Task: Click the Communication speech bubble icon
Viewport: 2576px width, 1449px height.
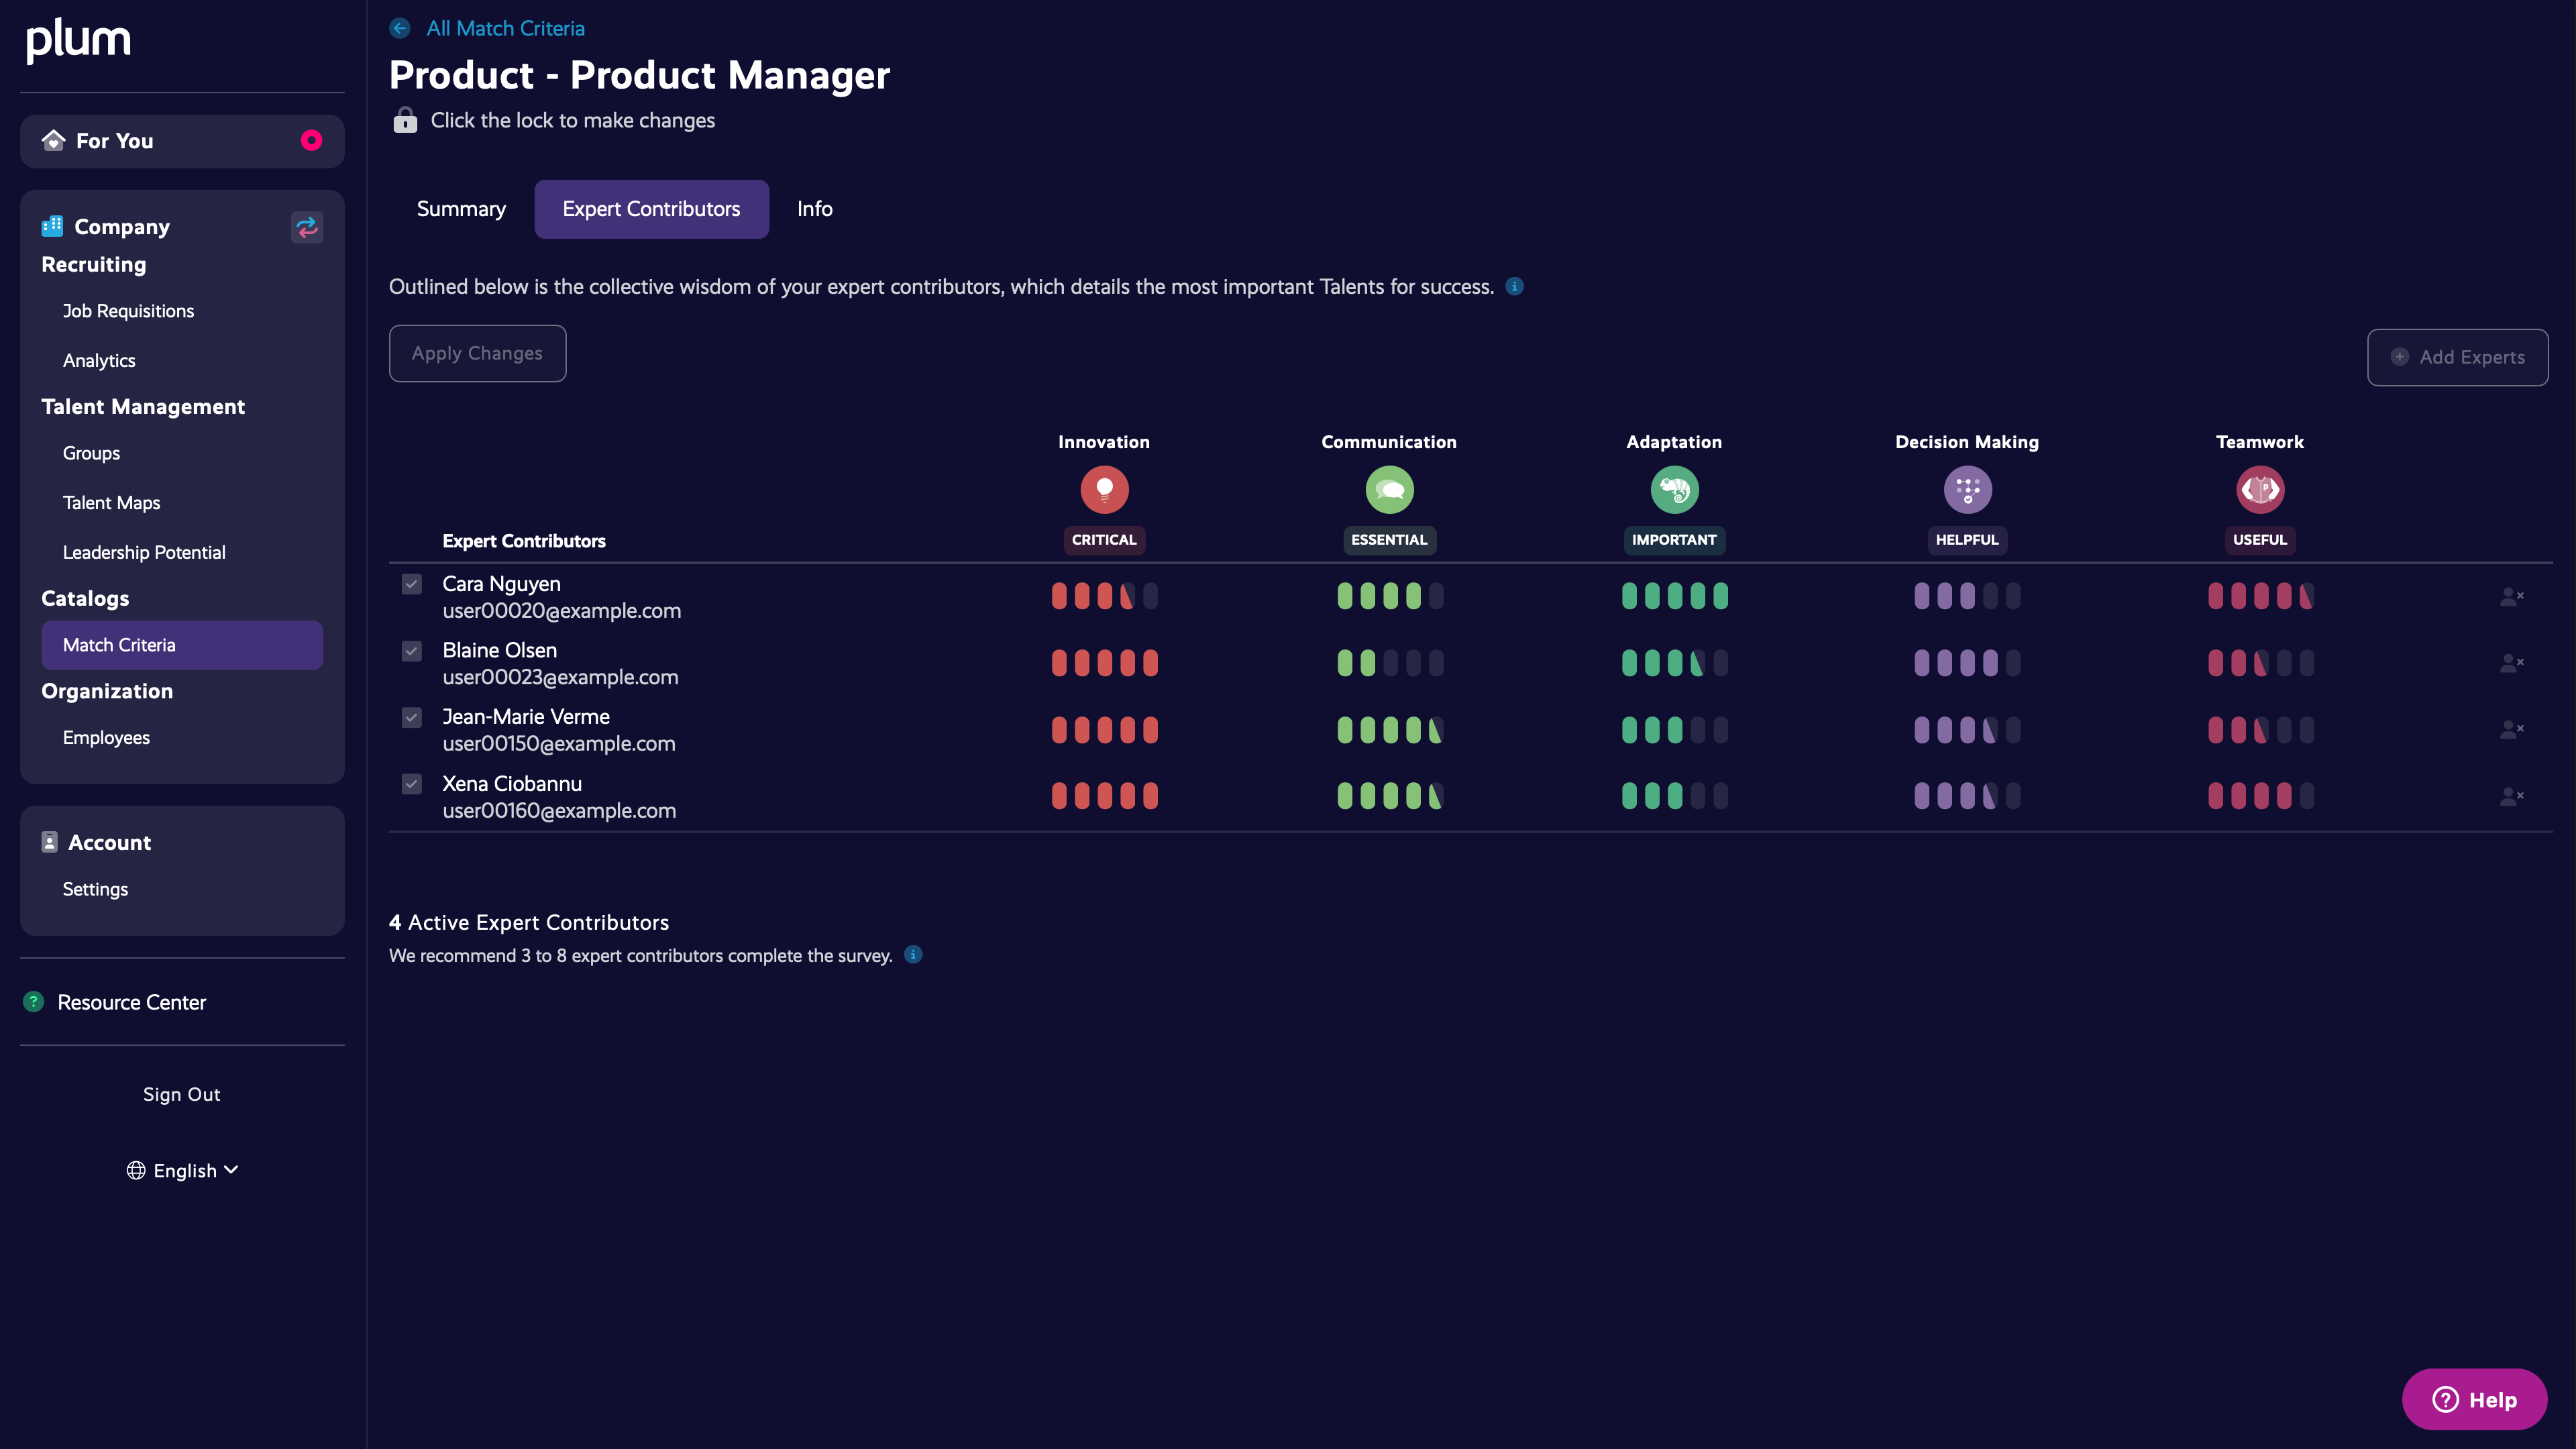Action: tap(1389, 490)
